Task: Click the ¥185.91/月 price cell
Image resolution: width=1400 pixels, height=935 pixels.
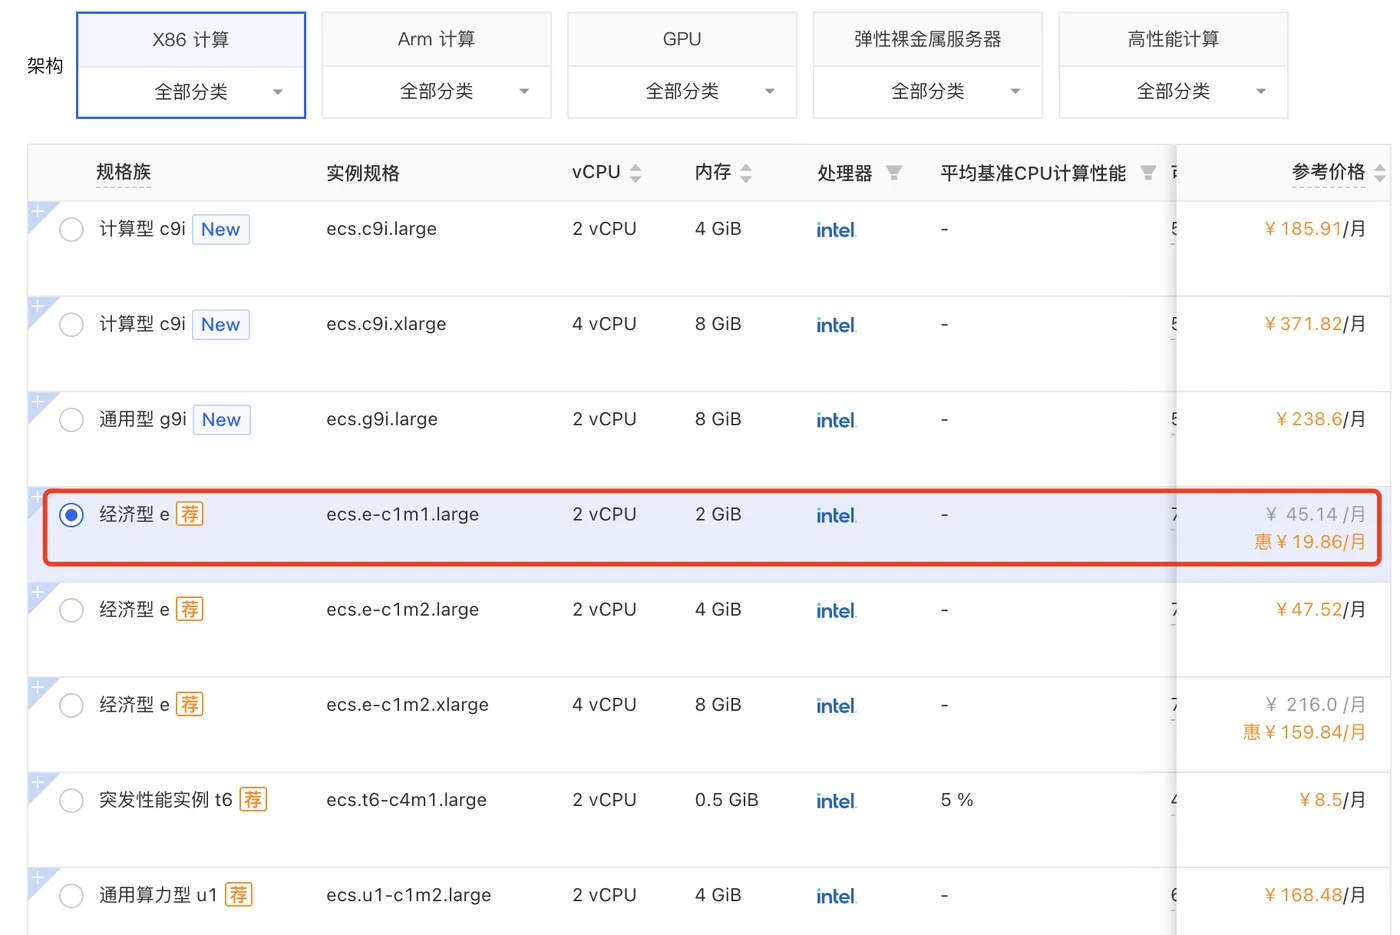Action: tap(1314, 229)
